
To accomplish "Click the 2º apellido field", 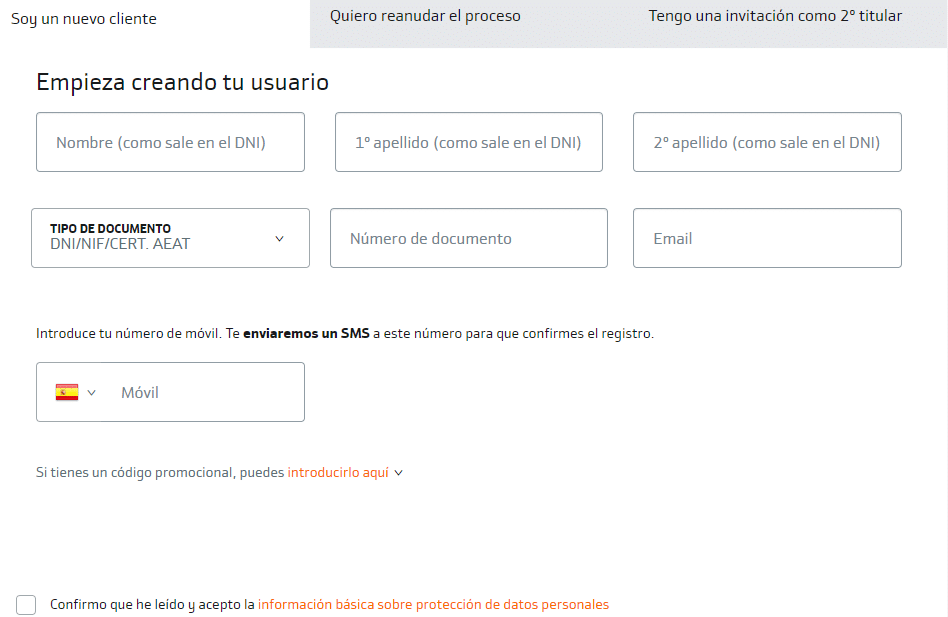I will (767, 142).
